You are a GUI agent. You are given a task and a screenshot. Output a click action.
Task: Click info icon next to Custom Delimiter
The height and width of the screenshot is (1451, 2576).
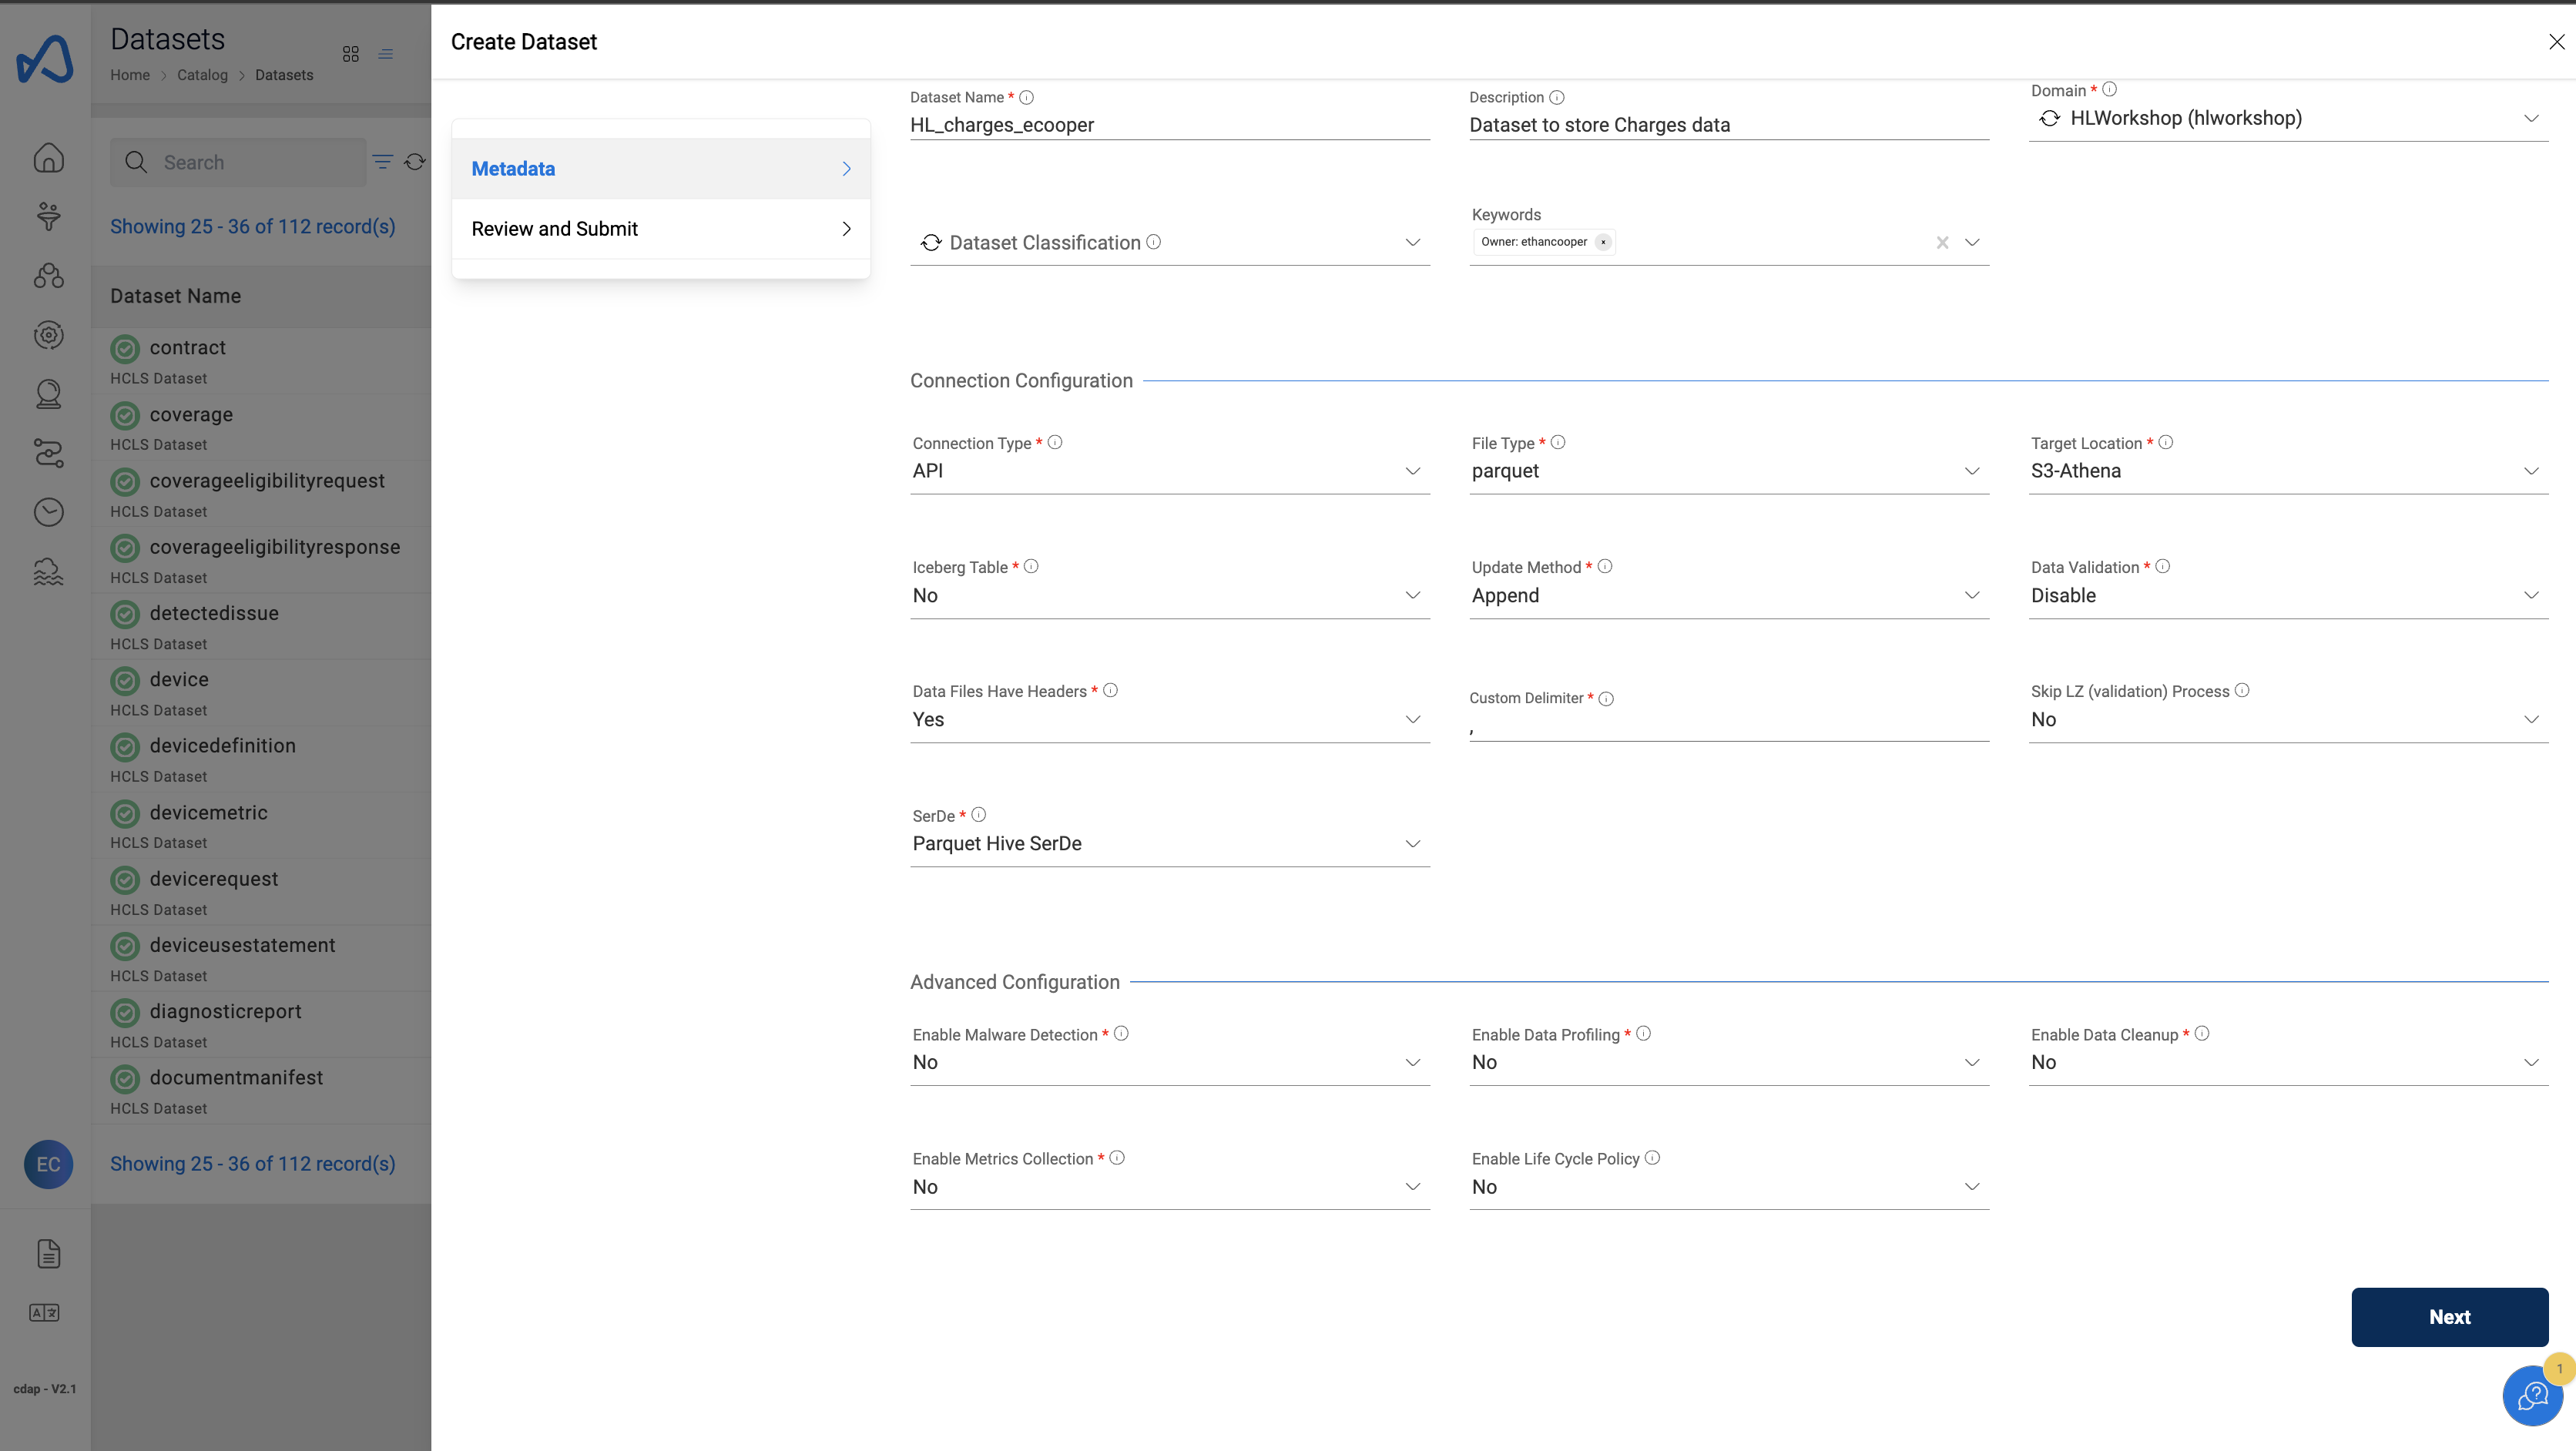point(1606,698)
